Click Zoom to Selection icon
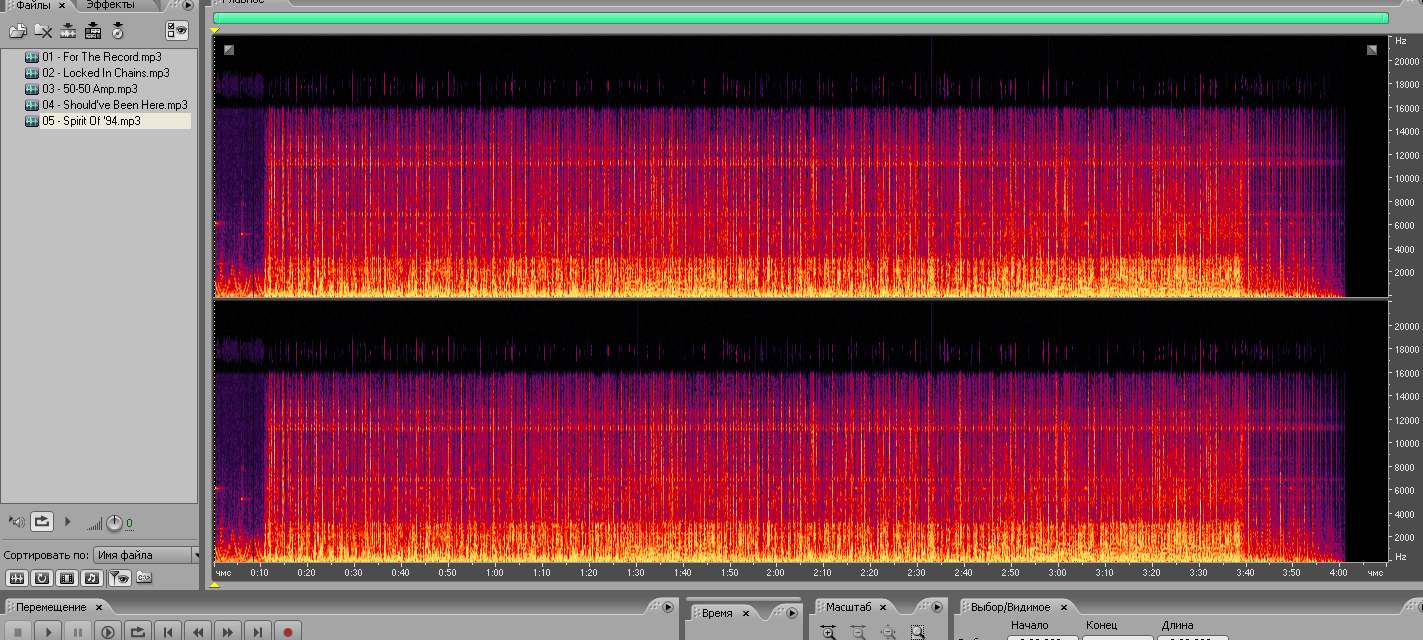1423x640 pixels. click(x=918, y=632)
